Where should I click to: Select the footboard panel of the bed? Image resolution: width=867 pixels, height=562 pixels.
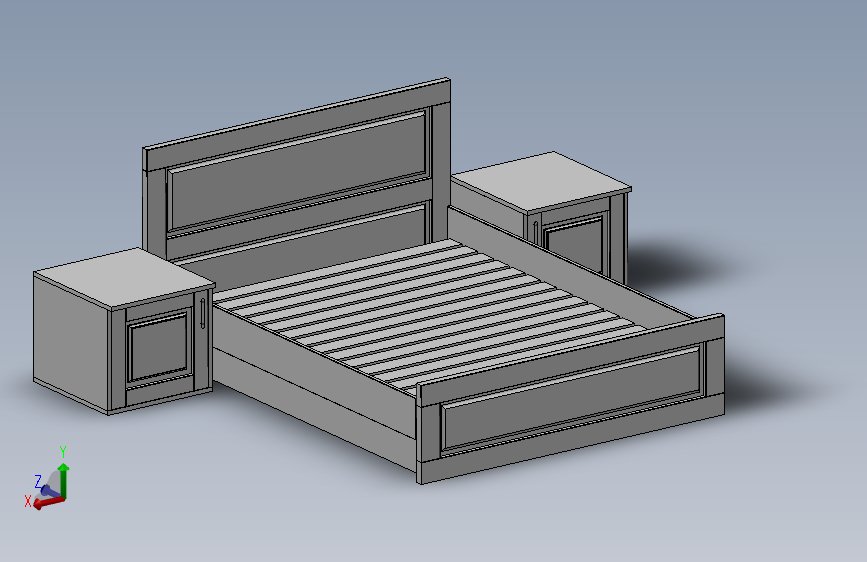tap(571, 399)
